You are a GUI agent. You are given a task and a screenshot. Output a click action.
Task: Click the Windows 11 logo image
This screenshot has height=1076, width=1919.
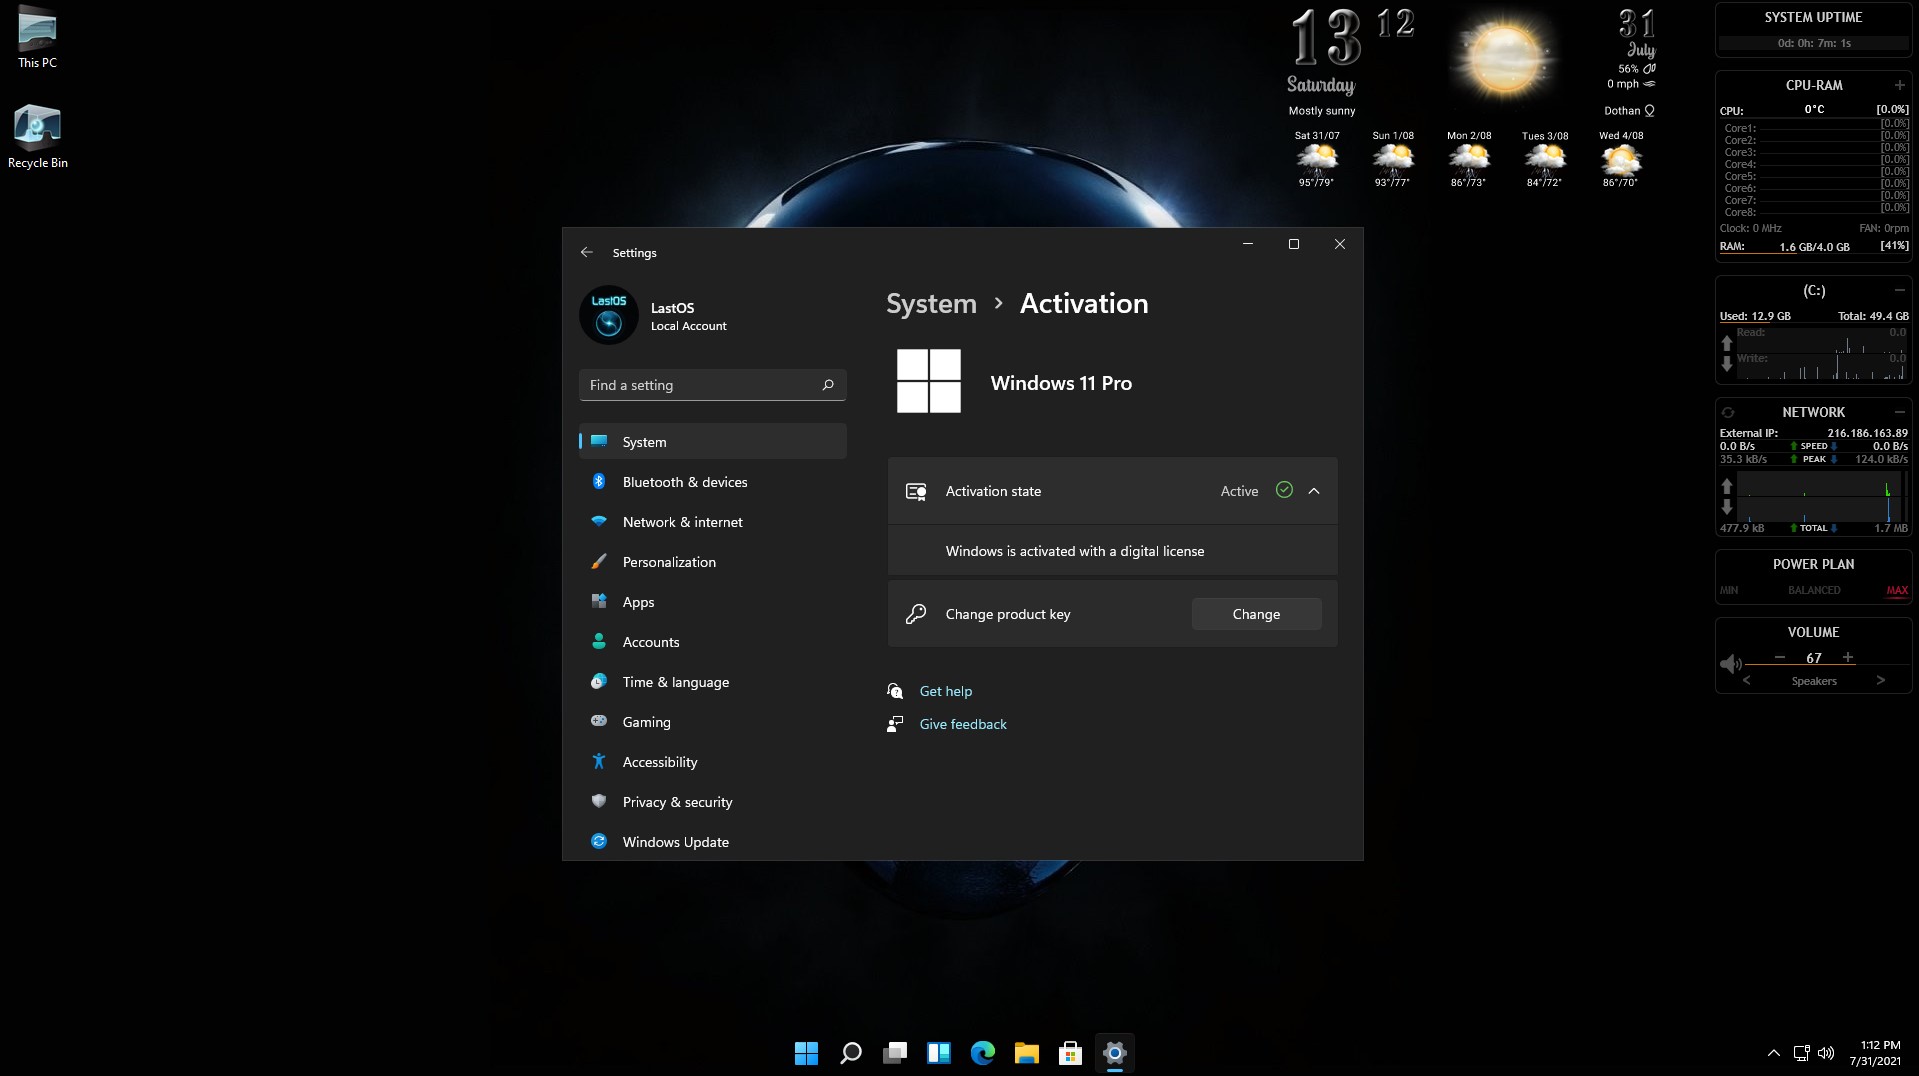pos(929,381)
